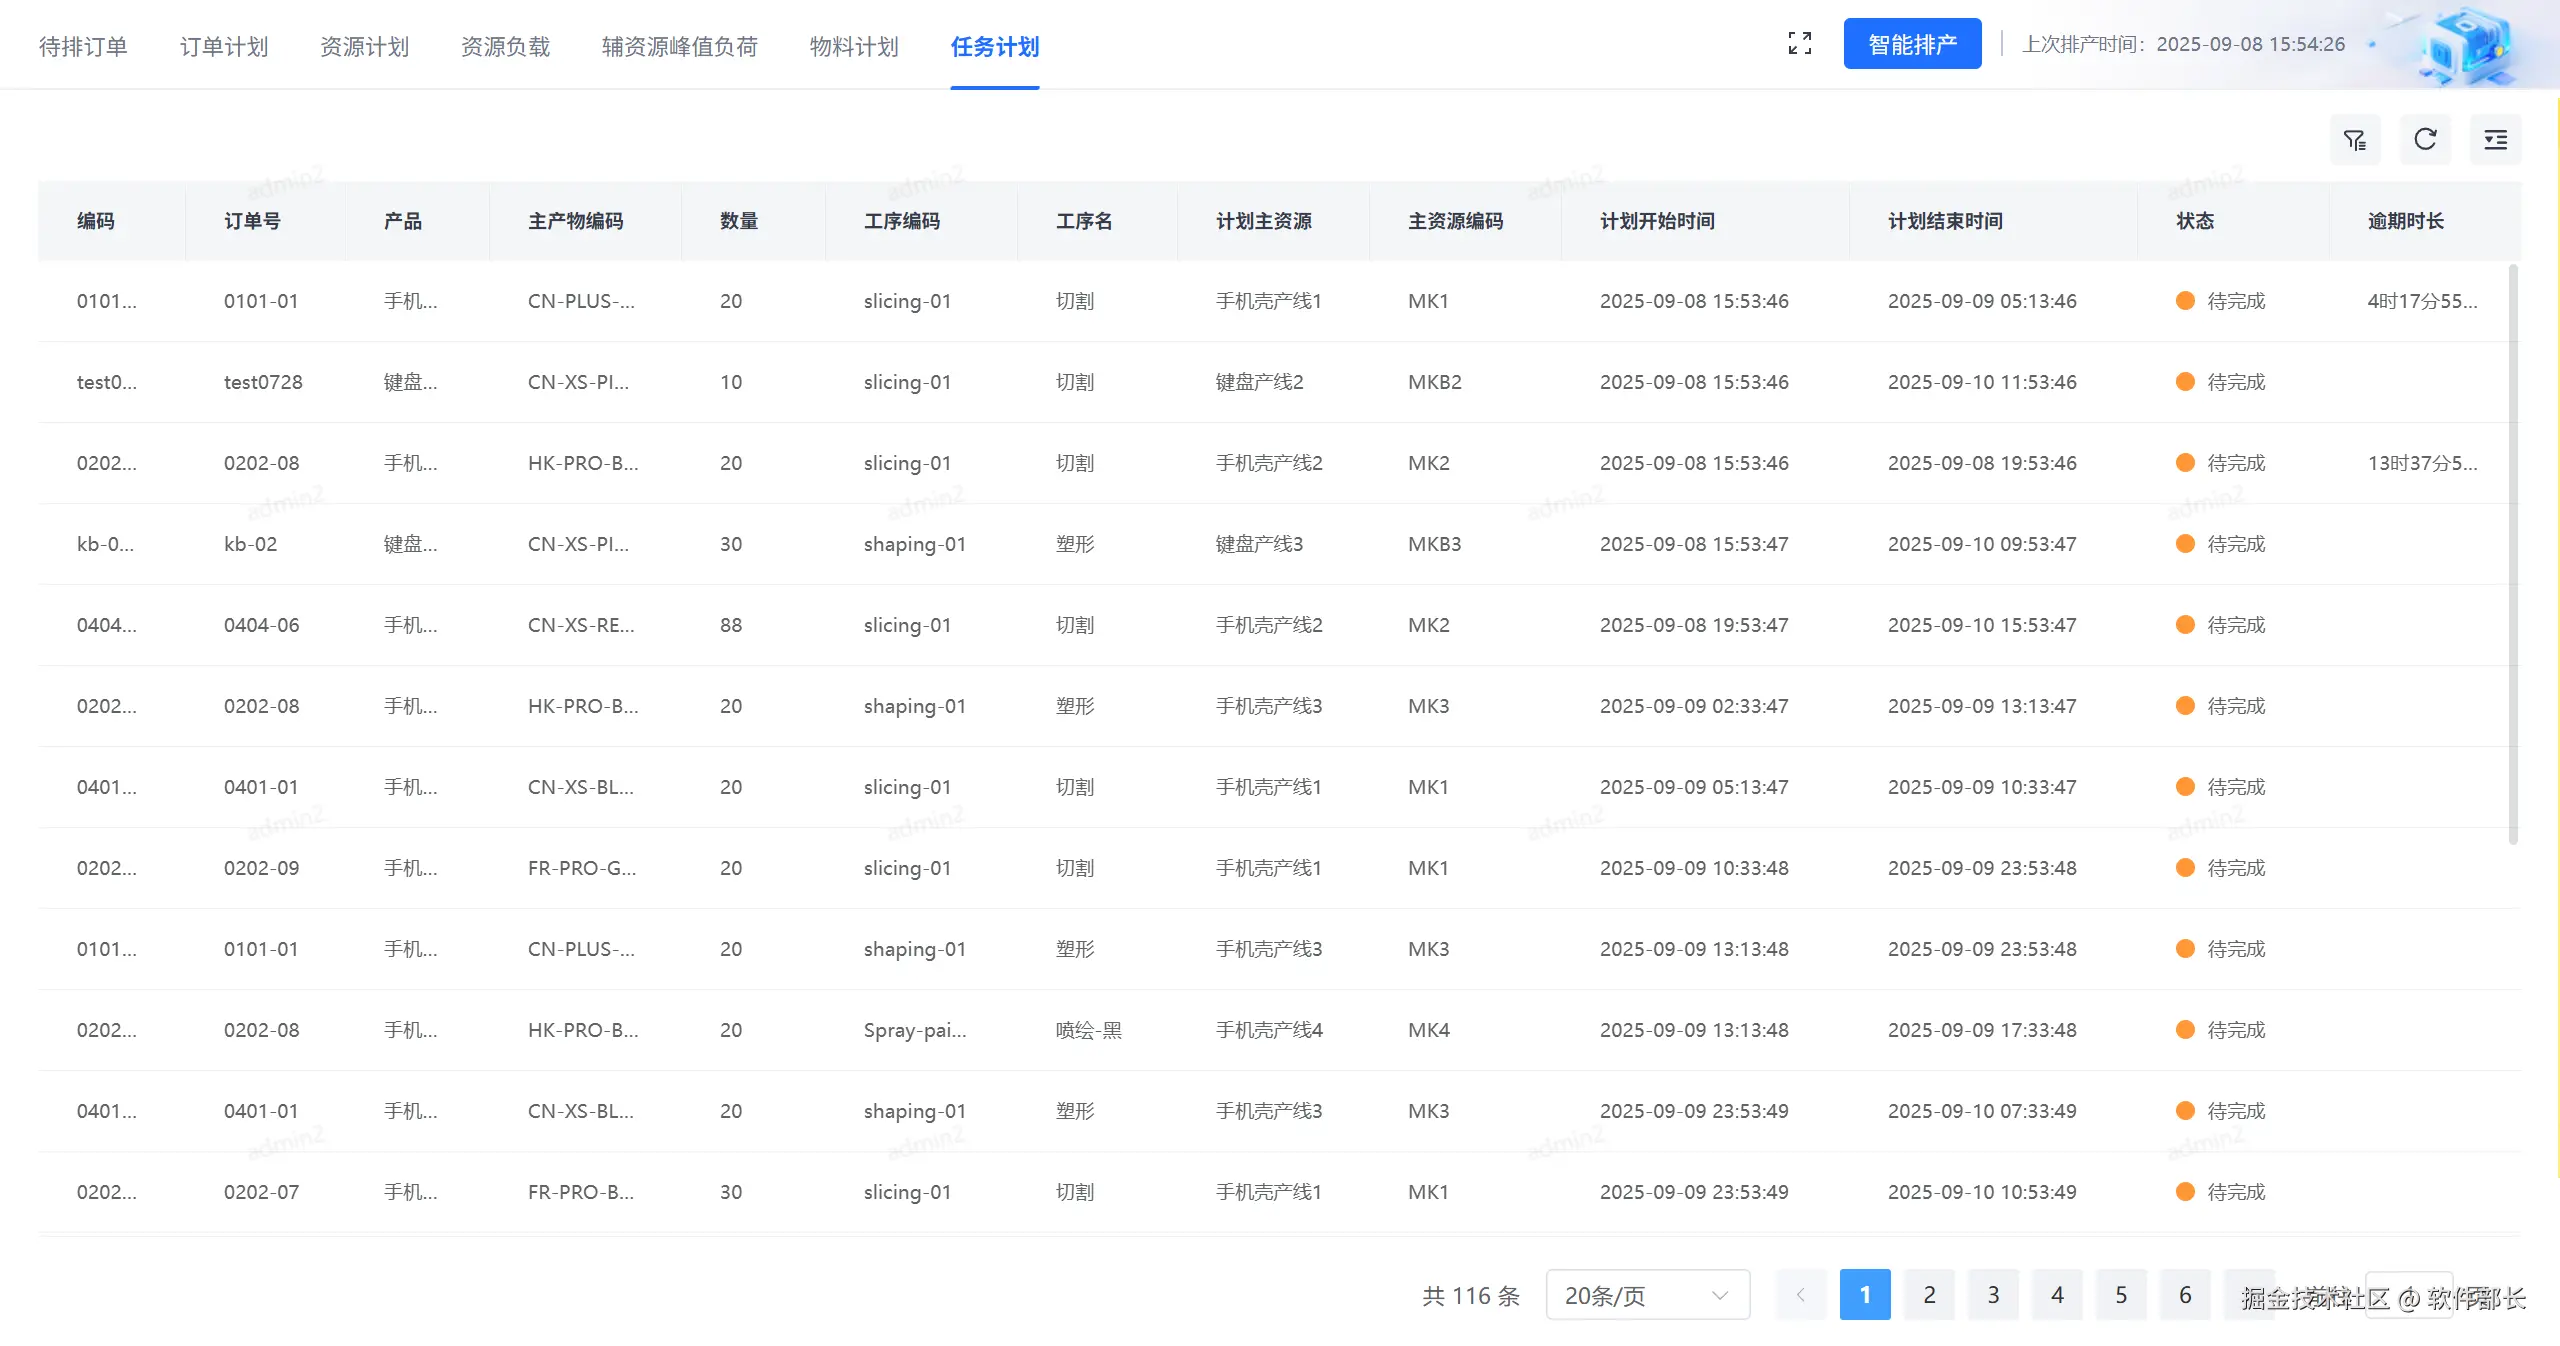Click the 智能排产 button
This screenshot has width=2560, height=1346.
pos(1912,44)
